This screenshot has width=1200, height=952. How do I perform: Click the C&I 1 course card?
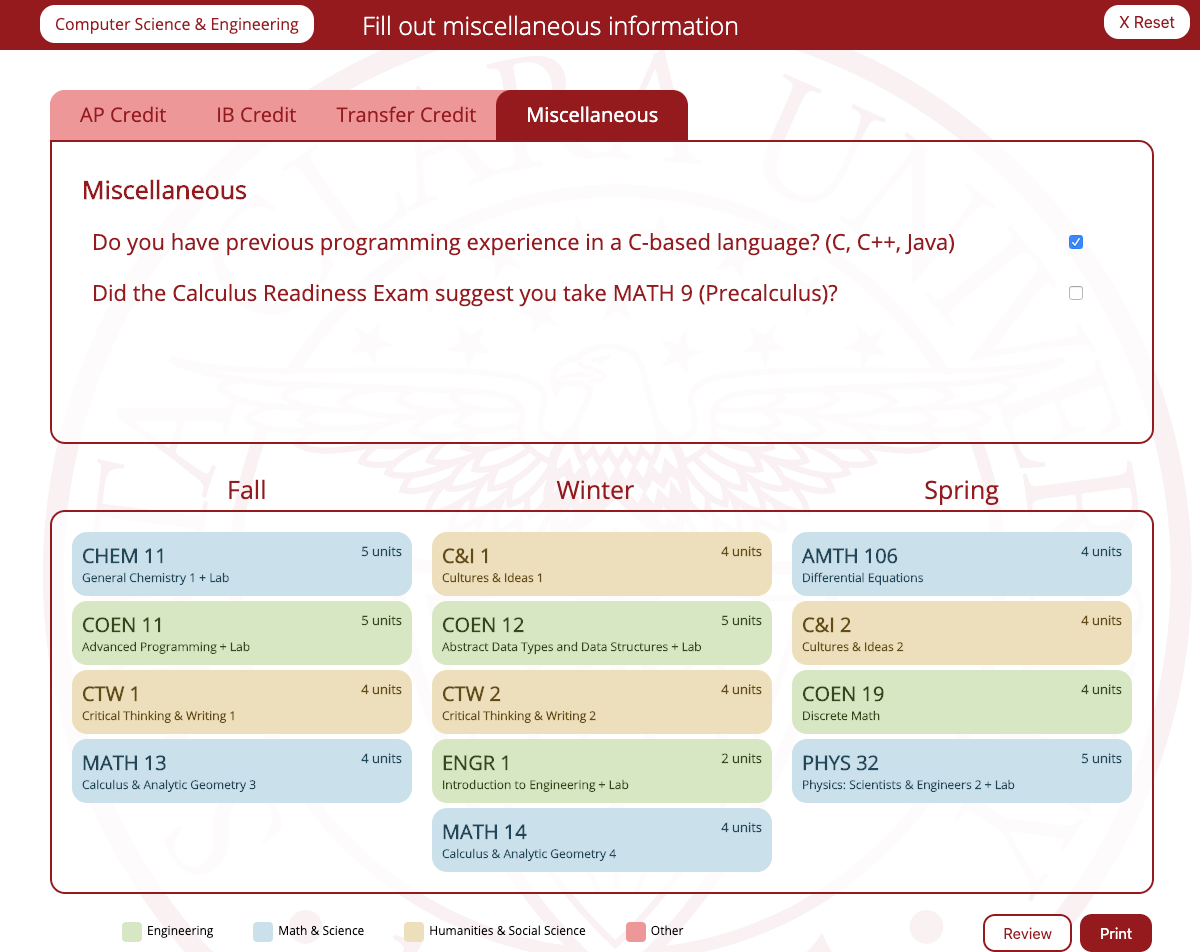coord(602,564)
